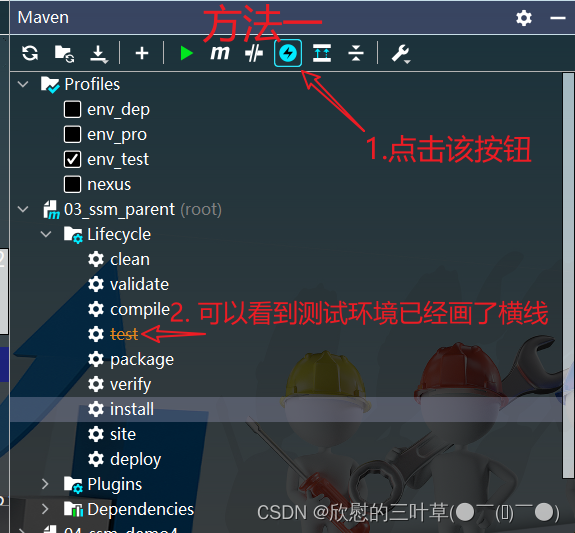This screenshot has height=533, width=575.
Task: Select the Plugins tree label
Action: click(x=114, y=485)
